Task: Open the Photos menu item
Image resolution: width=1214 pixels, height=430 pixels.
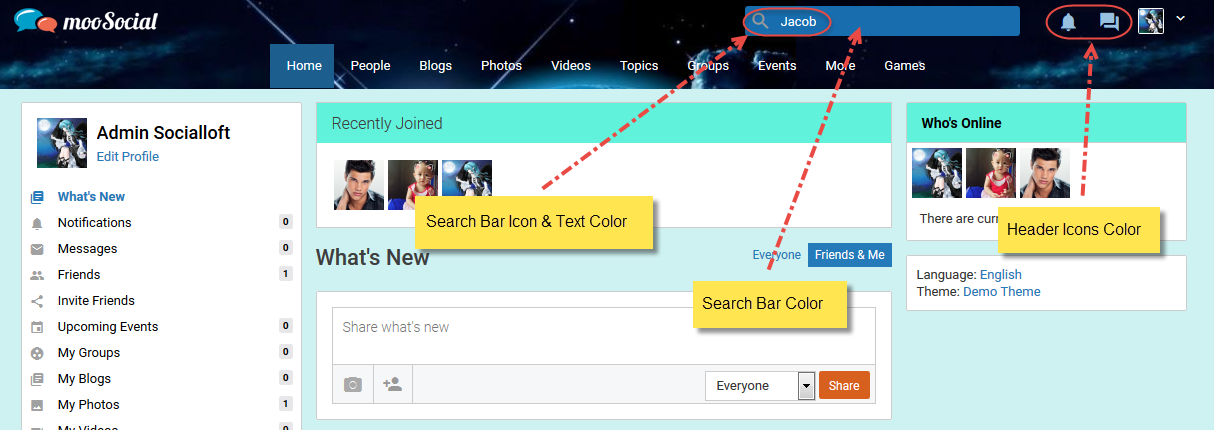Action: click(x=501, y=66)
